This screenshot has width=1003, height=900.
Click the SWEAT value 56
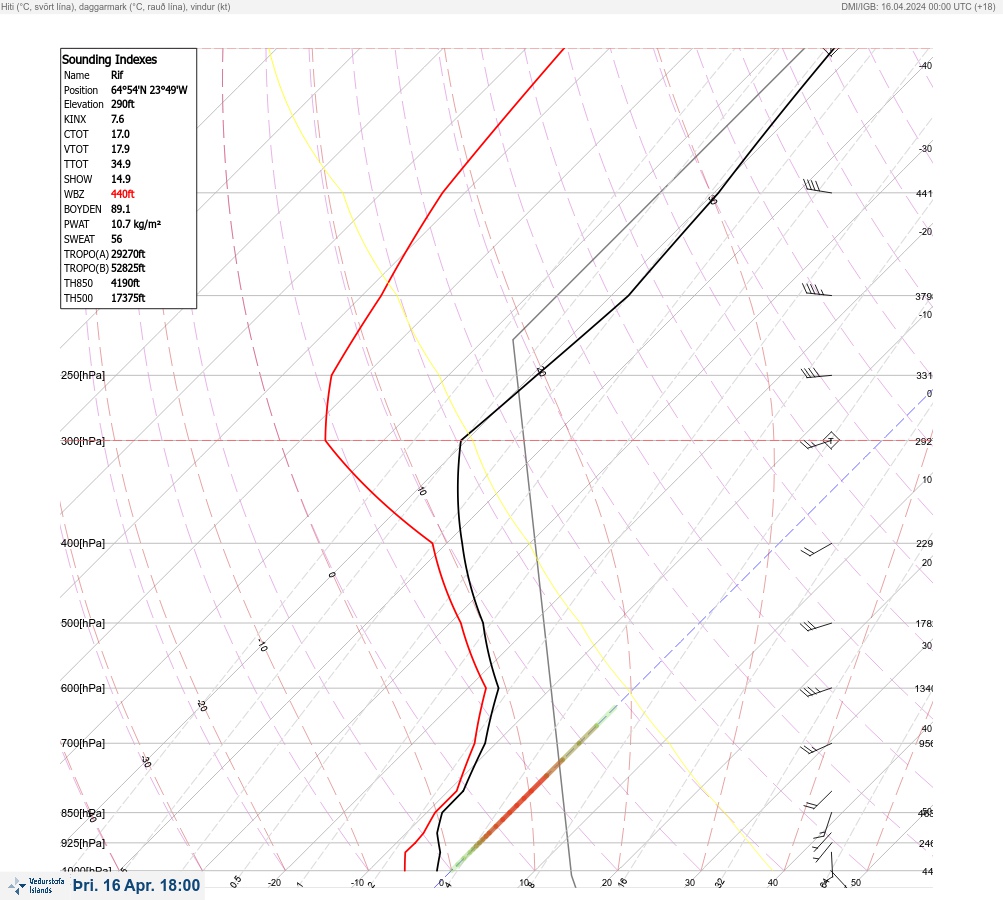pos(116,239)
